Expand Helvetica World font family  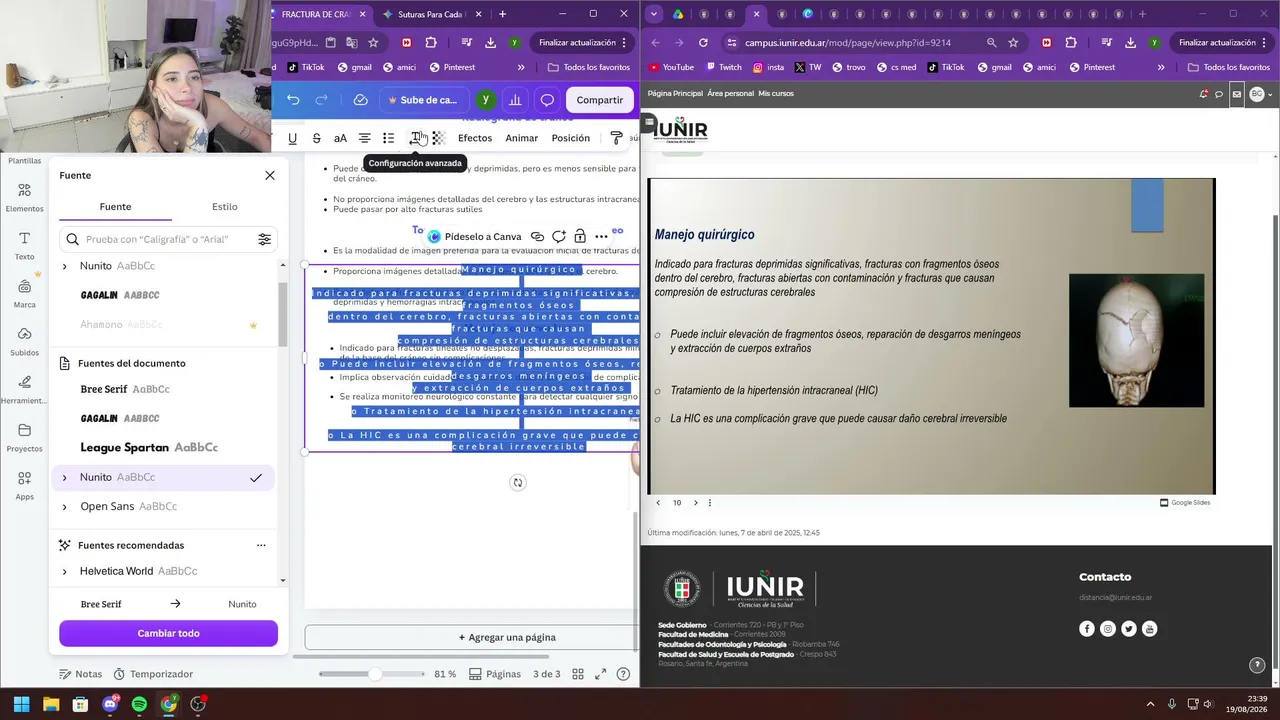[65, 571]
